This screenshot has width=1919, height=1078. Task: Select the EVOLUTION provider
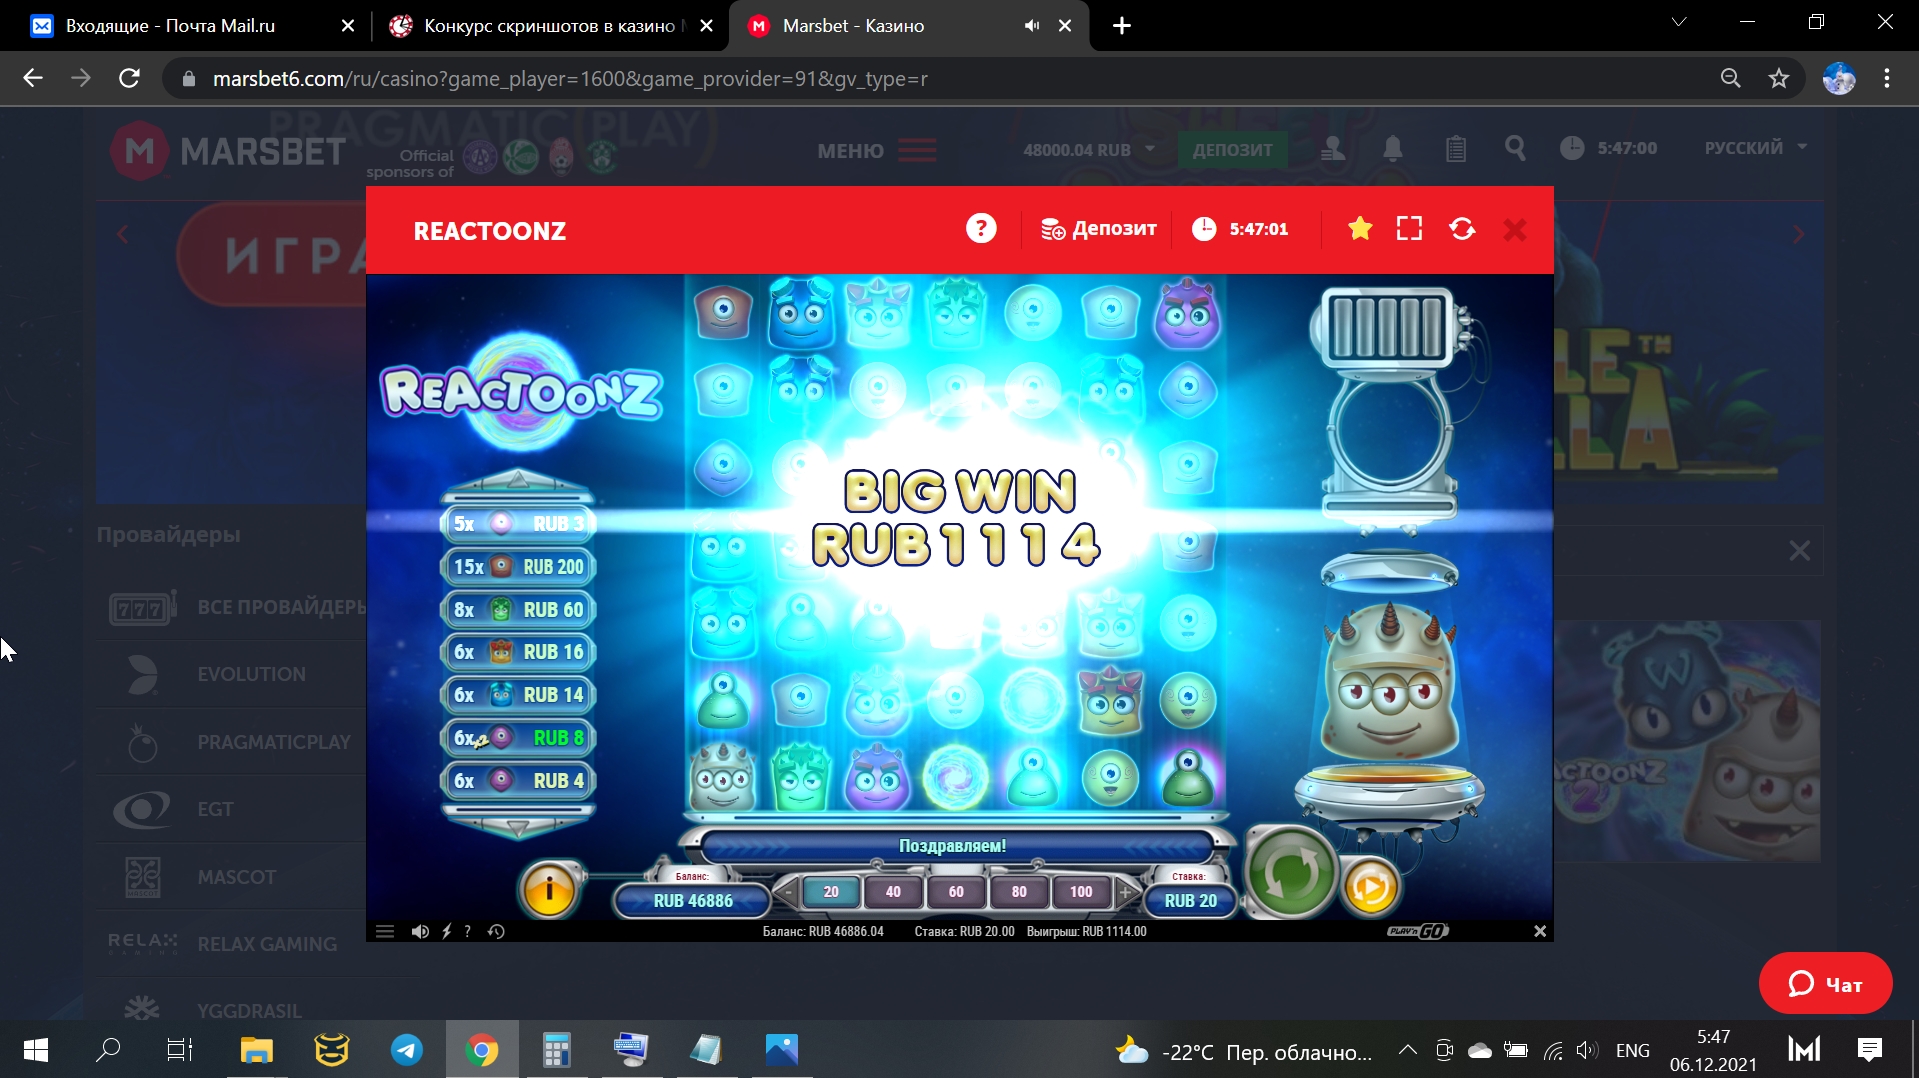point(232,674)
